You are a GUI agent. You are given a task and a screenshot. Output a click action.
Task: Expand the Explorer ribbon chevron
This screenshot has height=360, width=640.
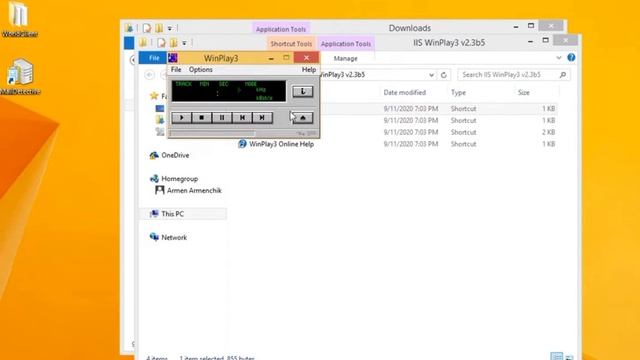[x=559, y=58]
